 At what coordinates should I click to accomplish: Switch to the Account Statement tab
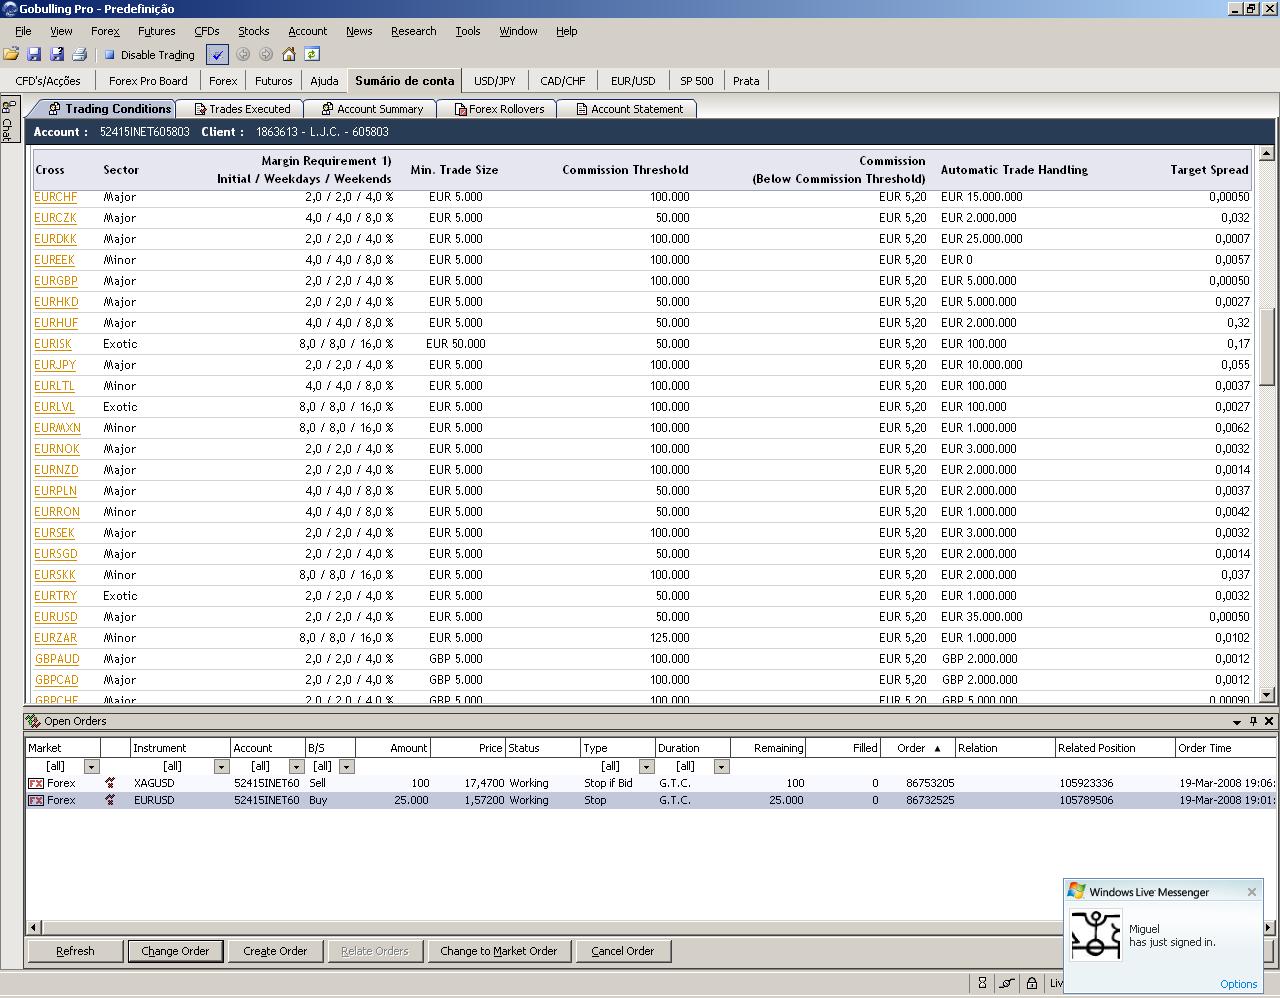coord(628,109)
